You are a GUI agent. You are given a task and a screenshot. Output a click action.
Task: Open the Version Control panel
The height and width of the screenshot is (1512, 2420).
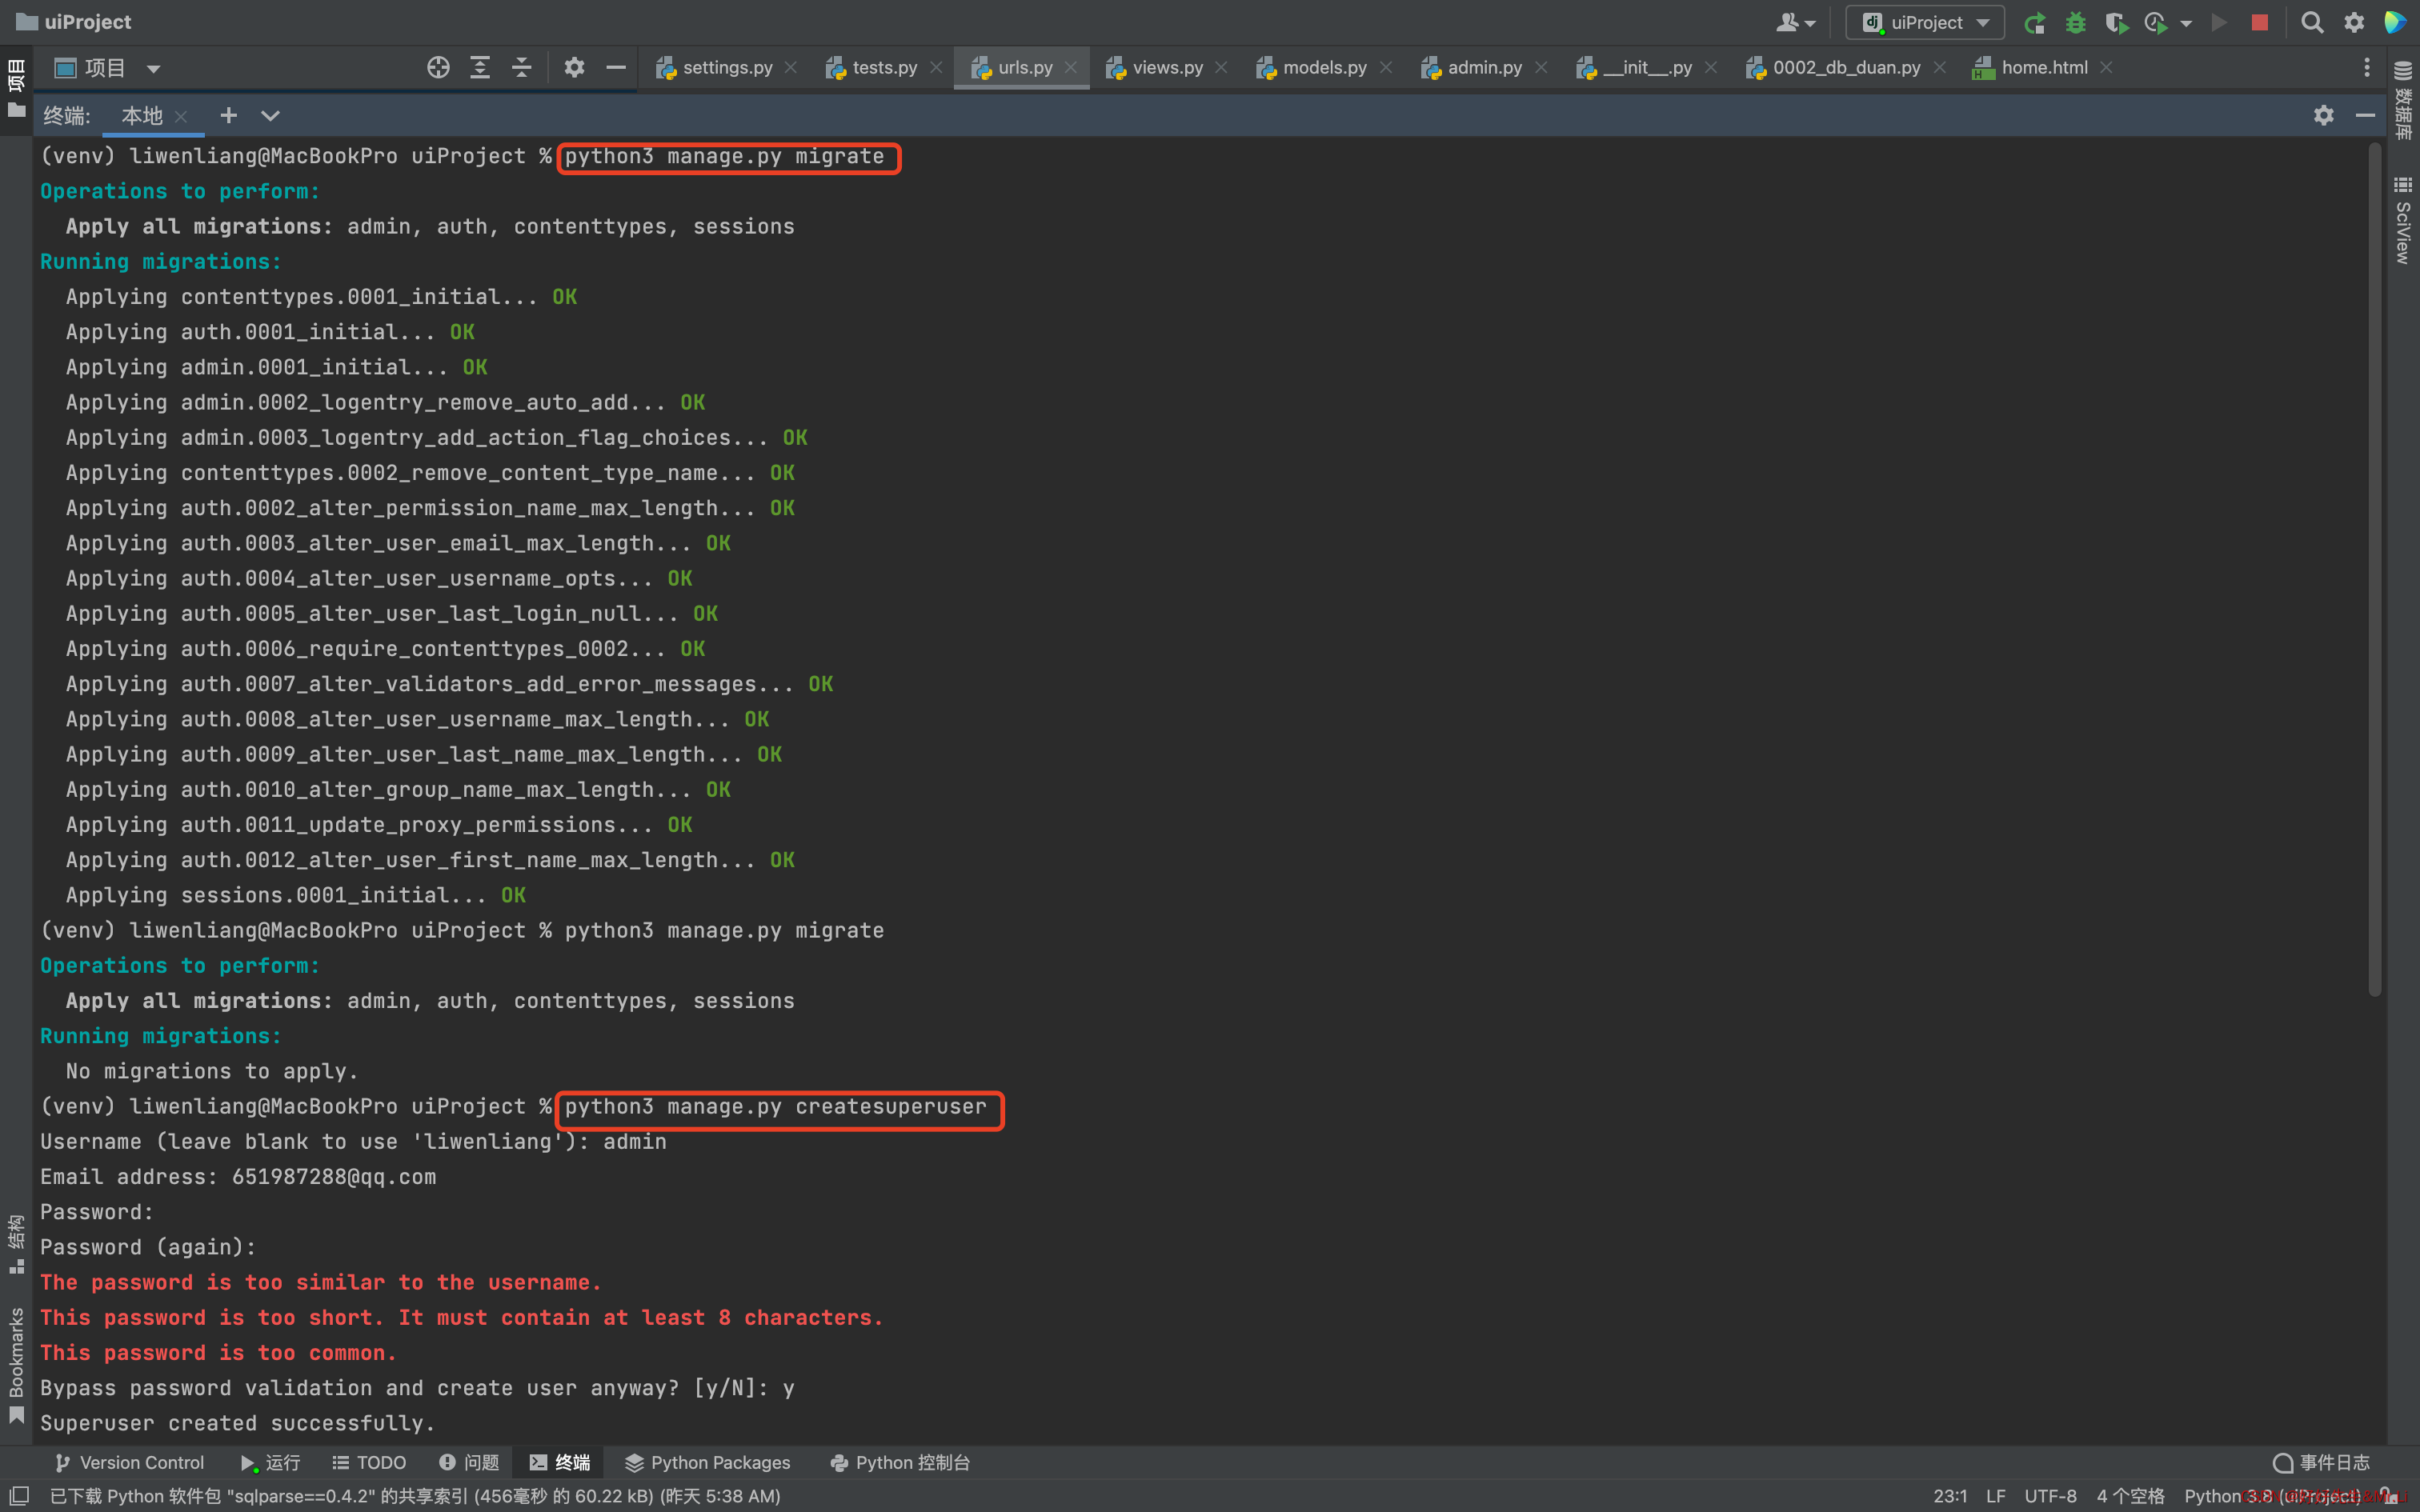pyautogui.click(x=130, y=1462)
